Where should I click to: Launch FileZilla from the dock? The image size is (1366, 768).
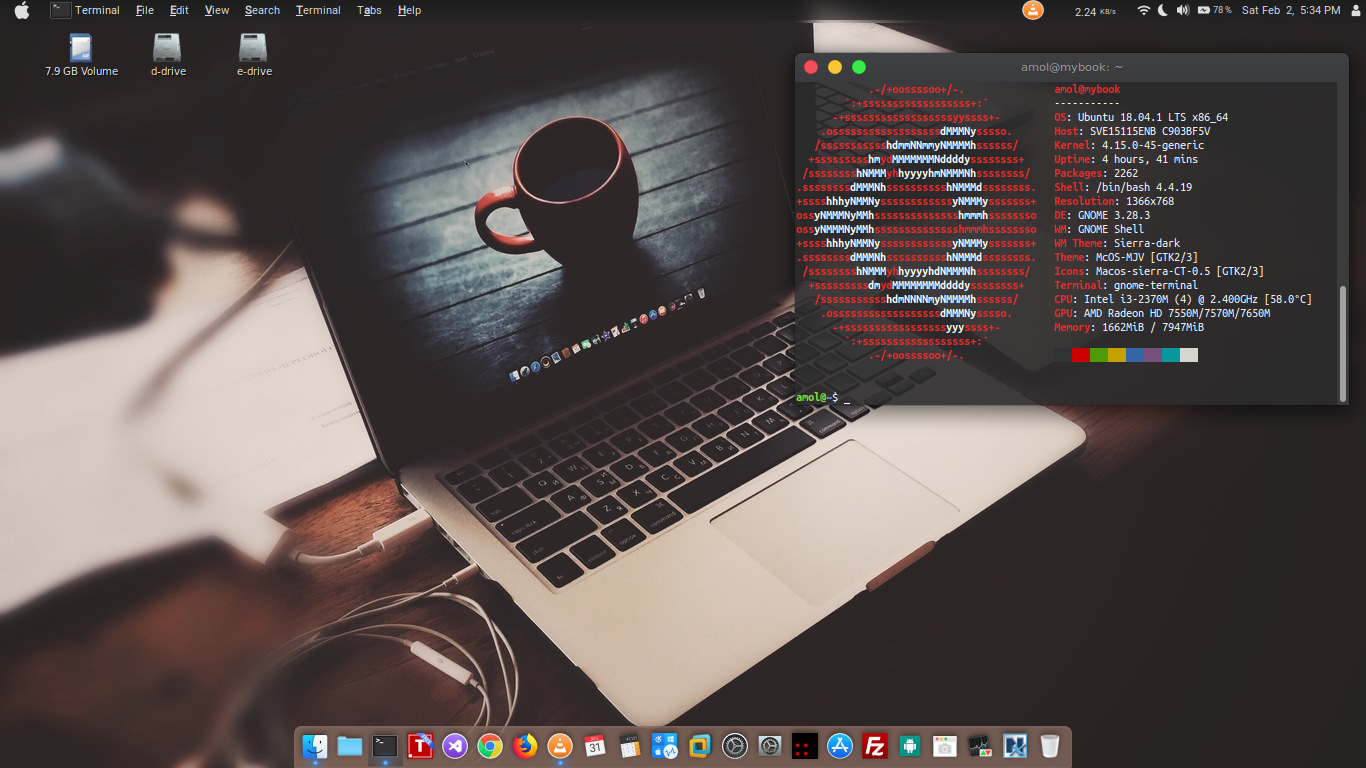[875, 746]
